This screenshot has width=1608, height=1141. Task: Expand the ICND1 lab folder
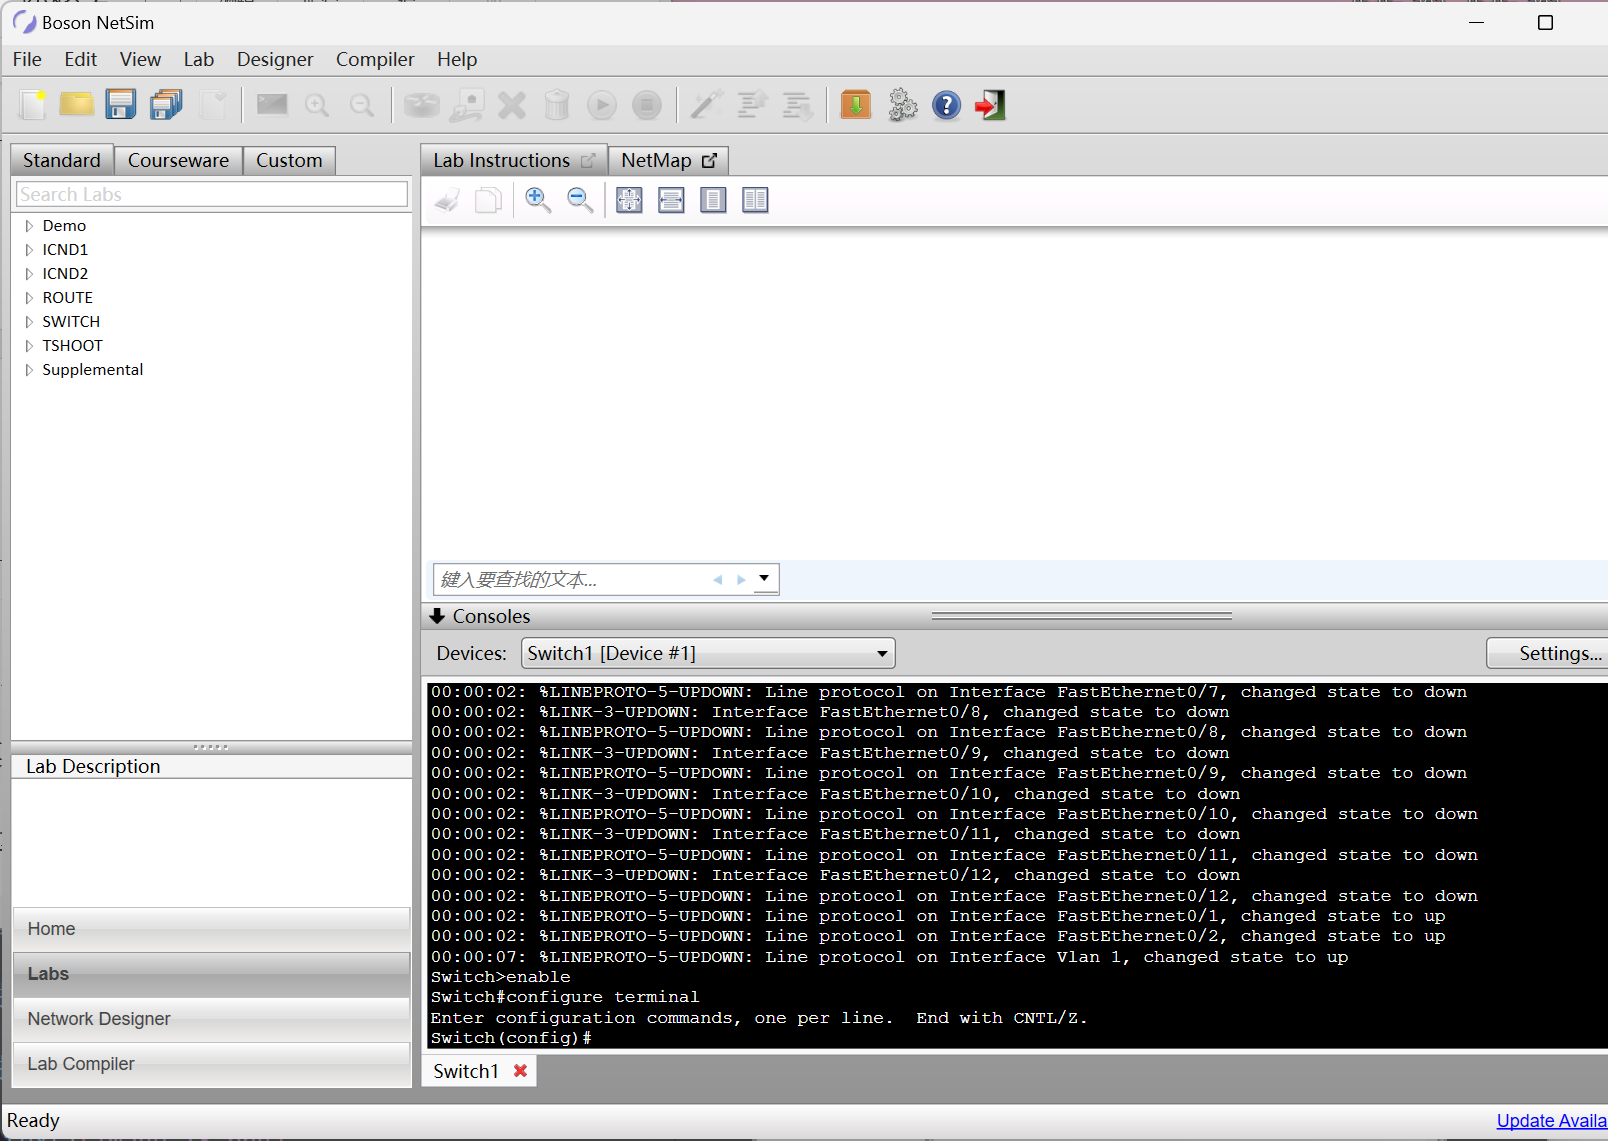29,250
